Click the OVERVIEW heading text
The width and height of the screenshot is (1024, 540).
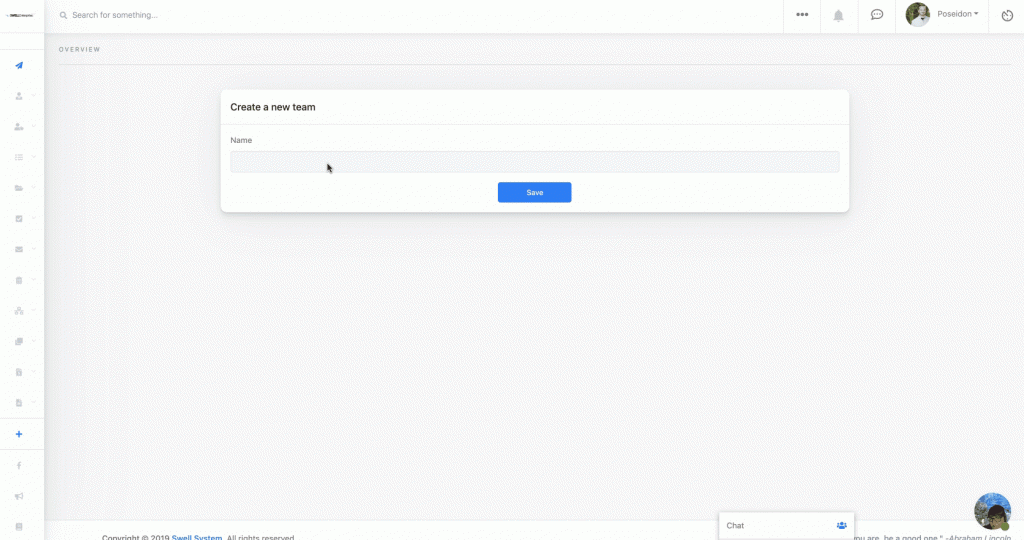pos(80,50)
